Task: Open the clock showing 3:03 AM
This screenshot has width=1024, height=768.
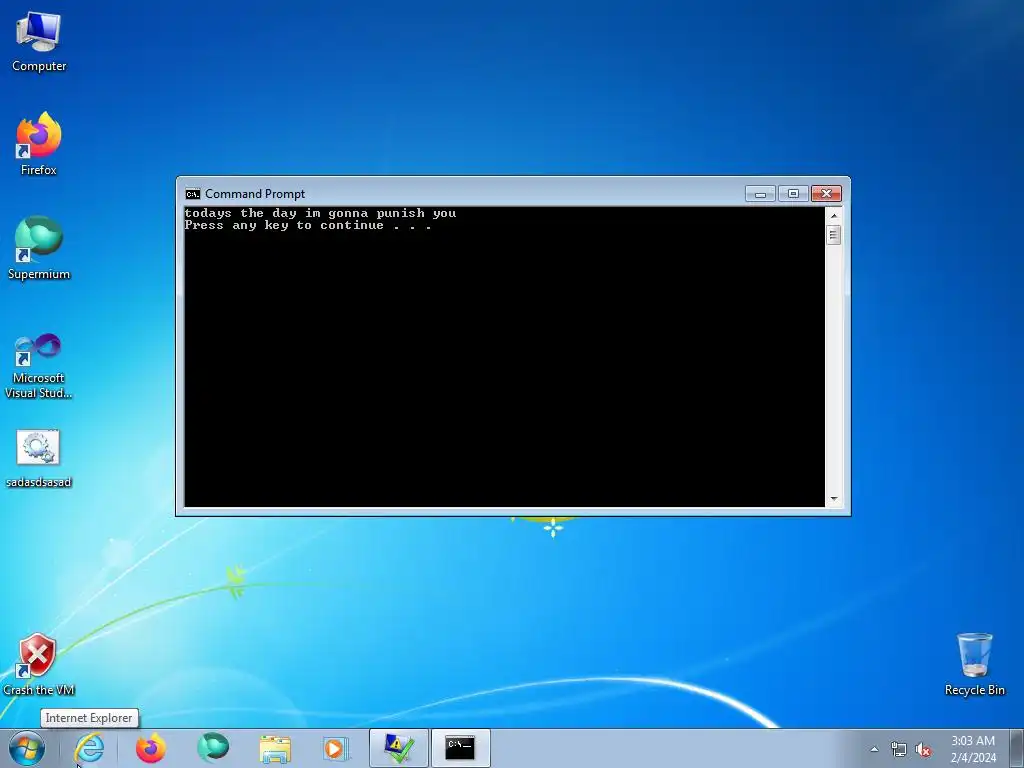Action: (973, 749)
